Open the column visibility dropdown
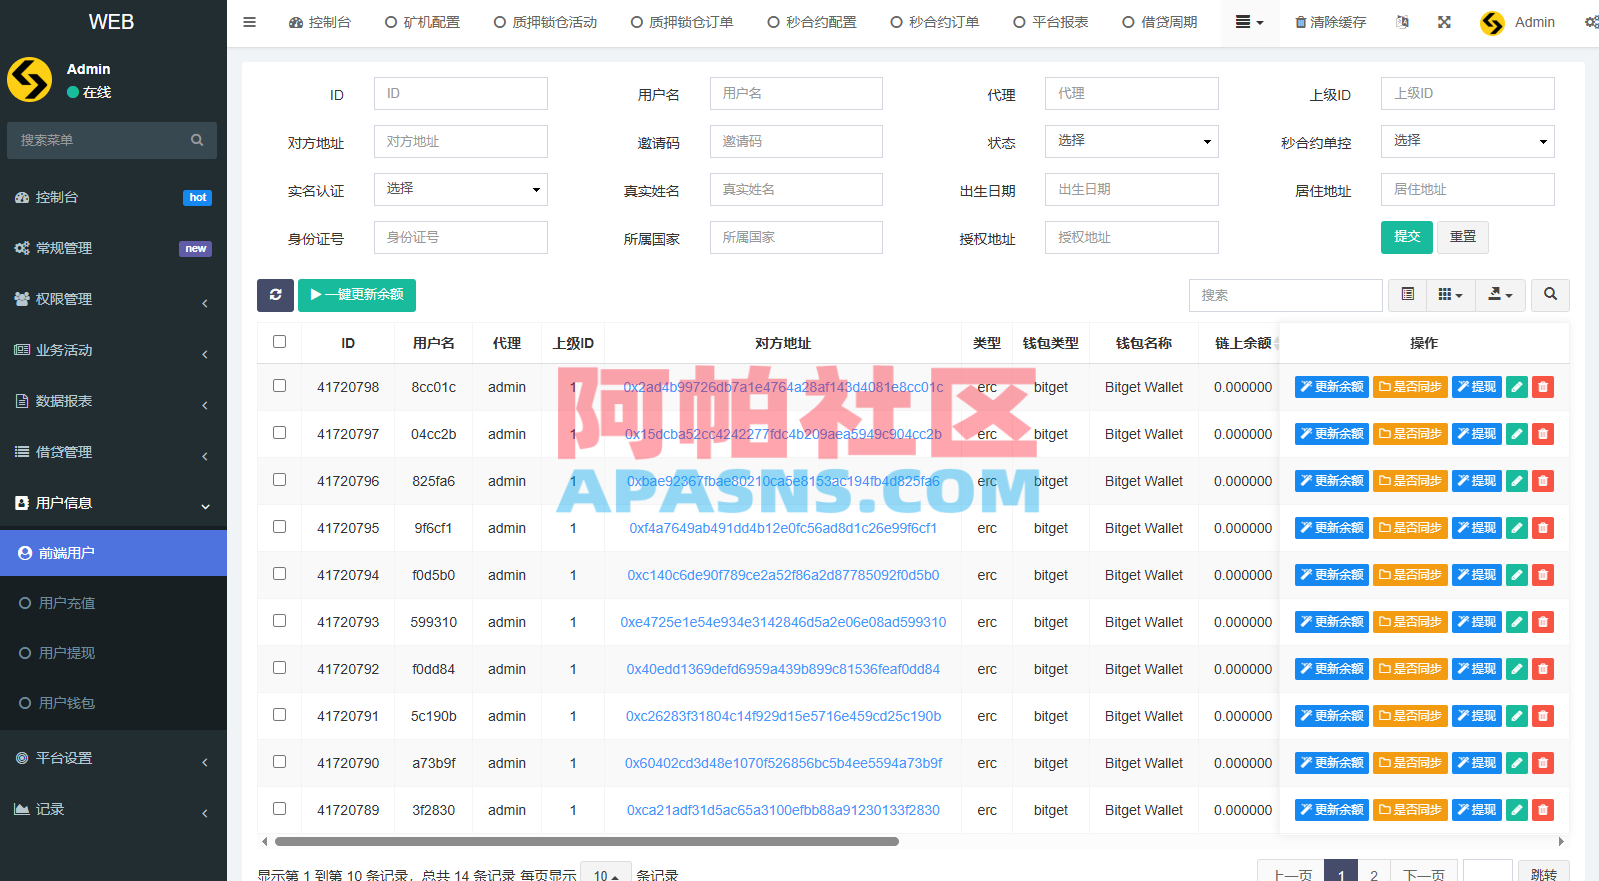Screen dimensions: 1599x881 click(1450, 295)
